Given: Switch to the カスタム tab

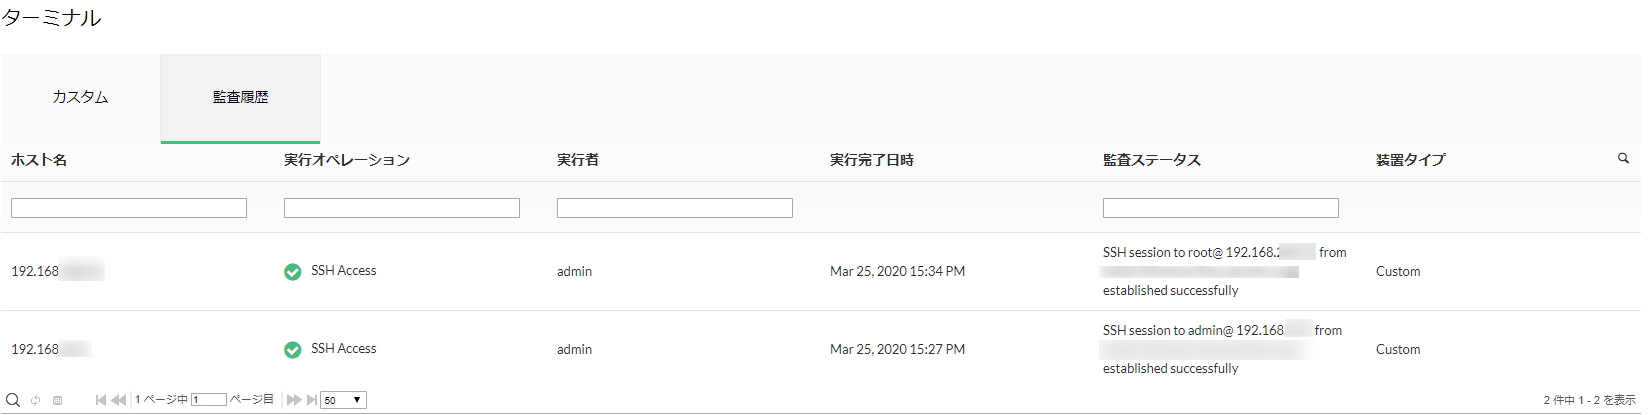Looking at the screenshot, I should 80,97.
